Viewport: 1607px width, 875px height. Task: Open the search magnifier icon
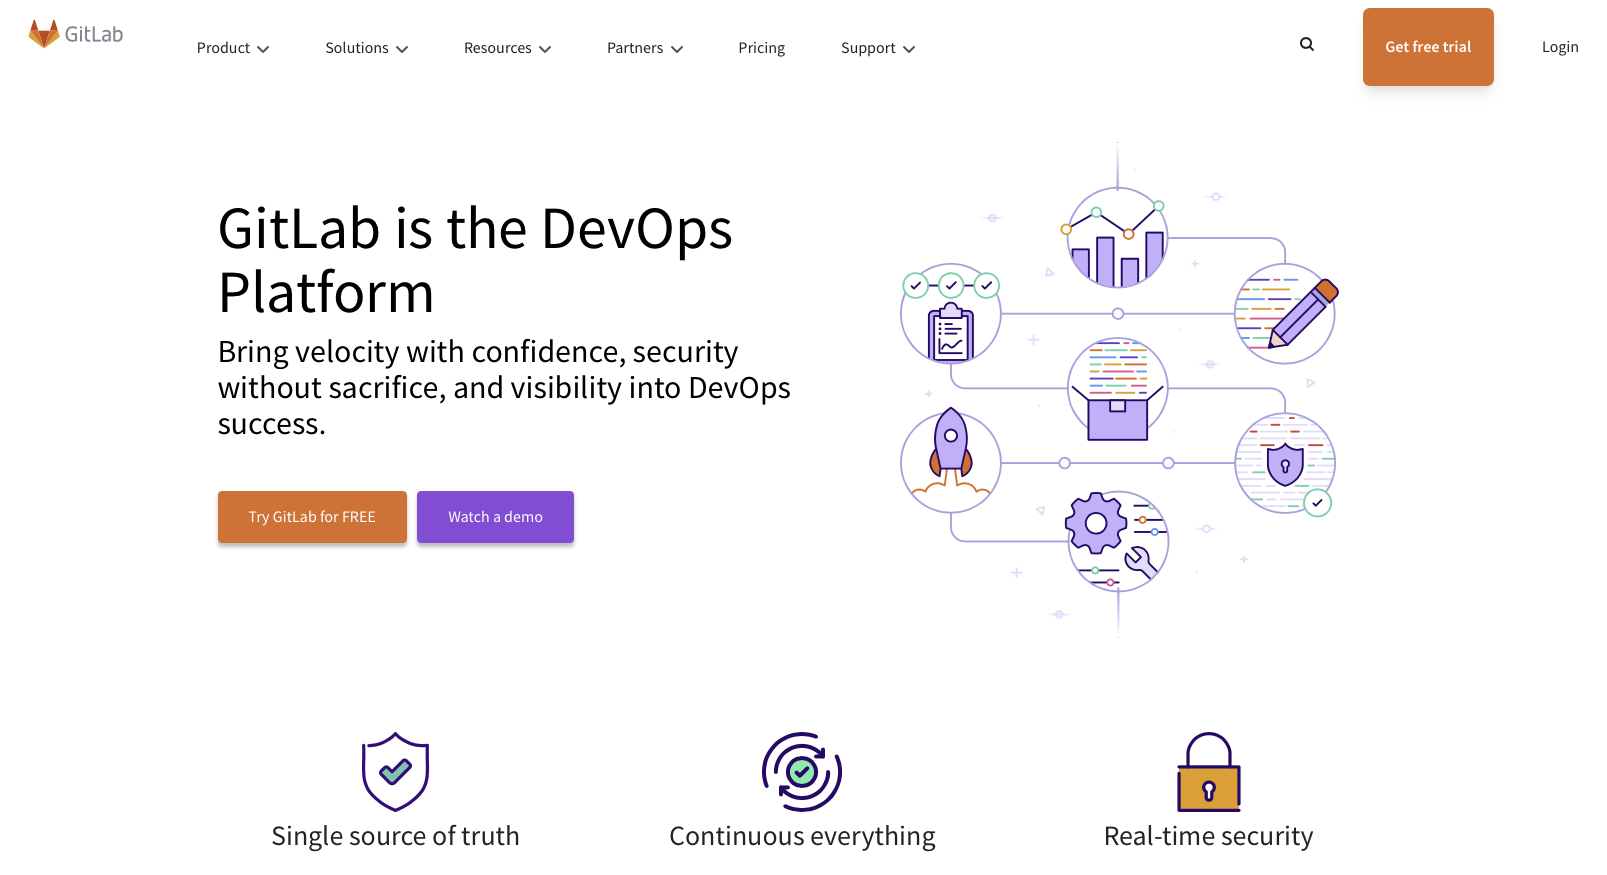(1307, 44)
